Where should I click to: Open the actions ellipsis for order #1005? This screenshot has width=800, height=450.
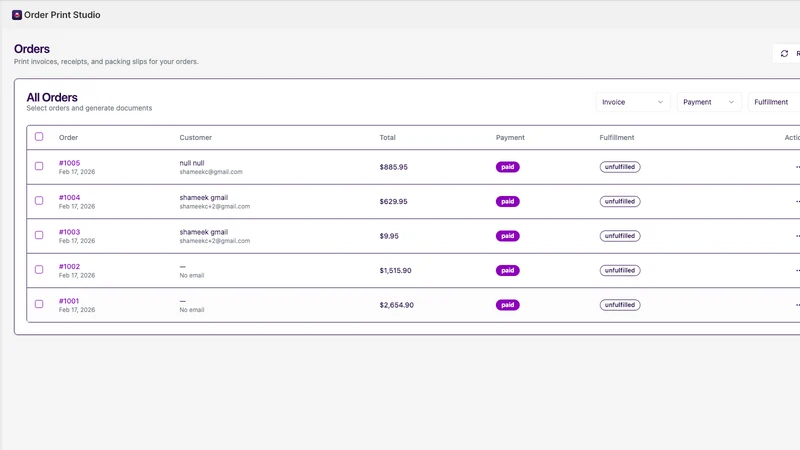click(x=797, y=167)
